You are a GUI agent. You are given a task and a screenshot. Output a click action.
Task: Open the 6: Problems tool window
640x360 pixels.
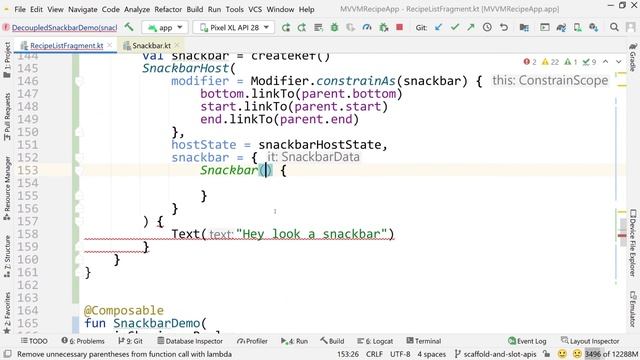point(83,341)
